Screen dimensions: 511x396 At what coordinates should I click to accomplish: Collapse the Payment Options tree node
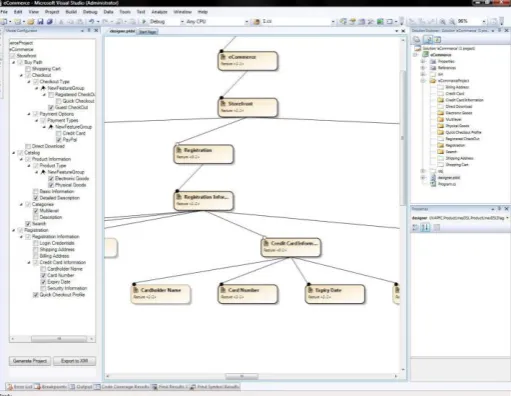(x=29, y=114)
